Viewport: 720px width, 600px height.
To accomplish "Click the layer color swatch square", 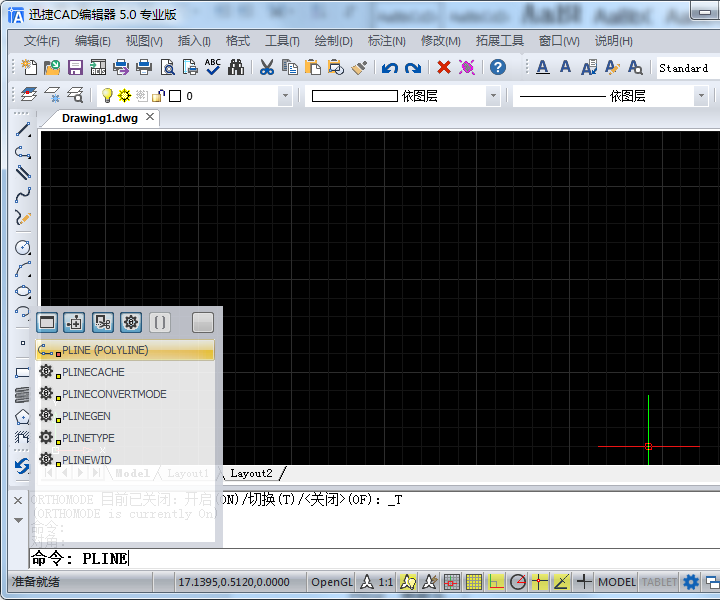I will coord(175,96).
